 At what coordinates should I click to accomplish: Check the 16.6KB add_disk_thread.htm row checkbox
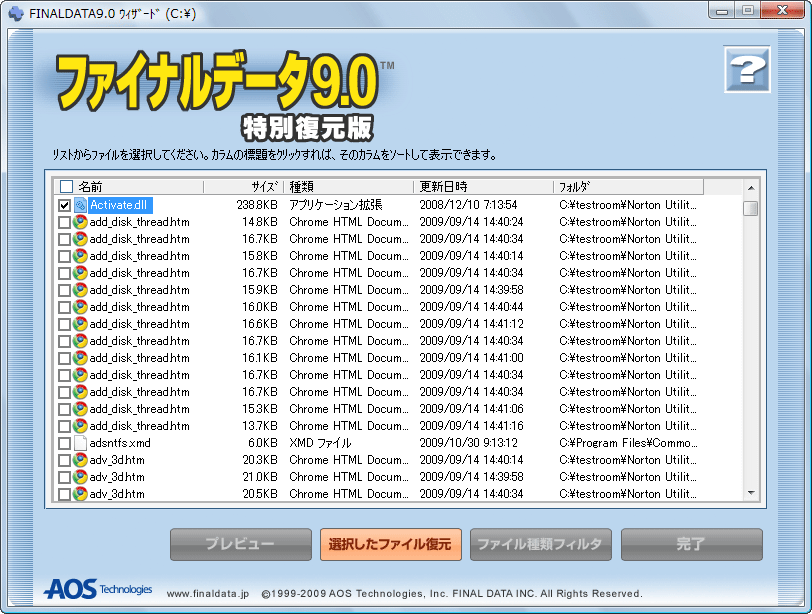[x=64, y=325]
